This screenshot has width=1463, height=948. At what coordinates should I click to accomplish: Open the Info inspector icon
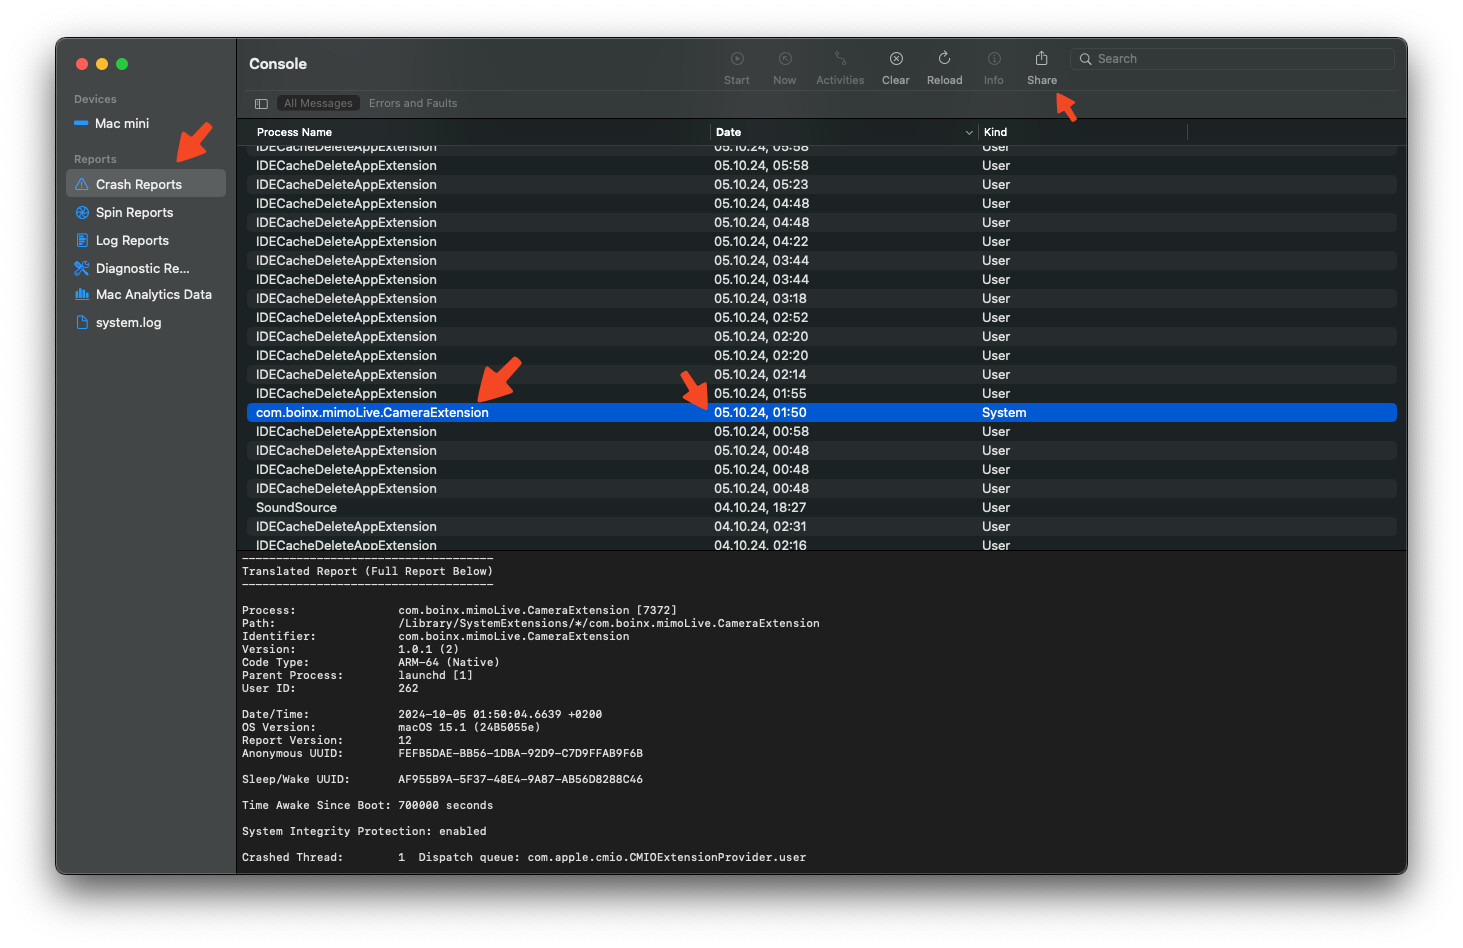click(994, 59)
